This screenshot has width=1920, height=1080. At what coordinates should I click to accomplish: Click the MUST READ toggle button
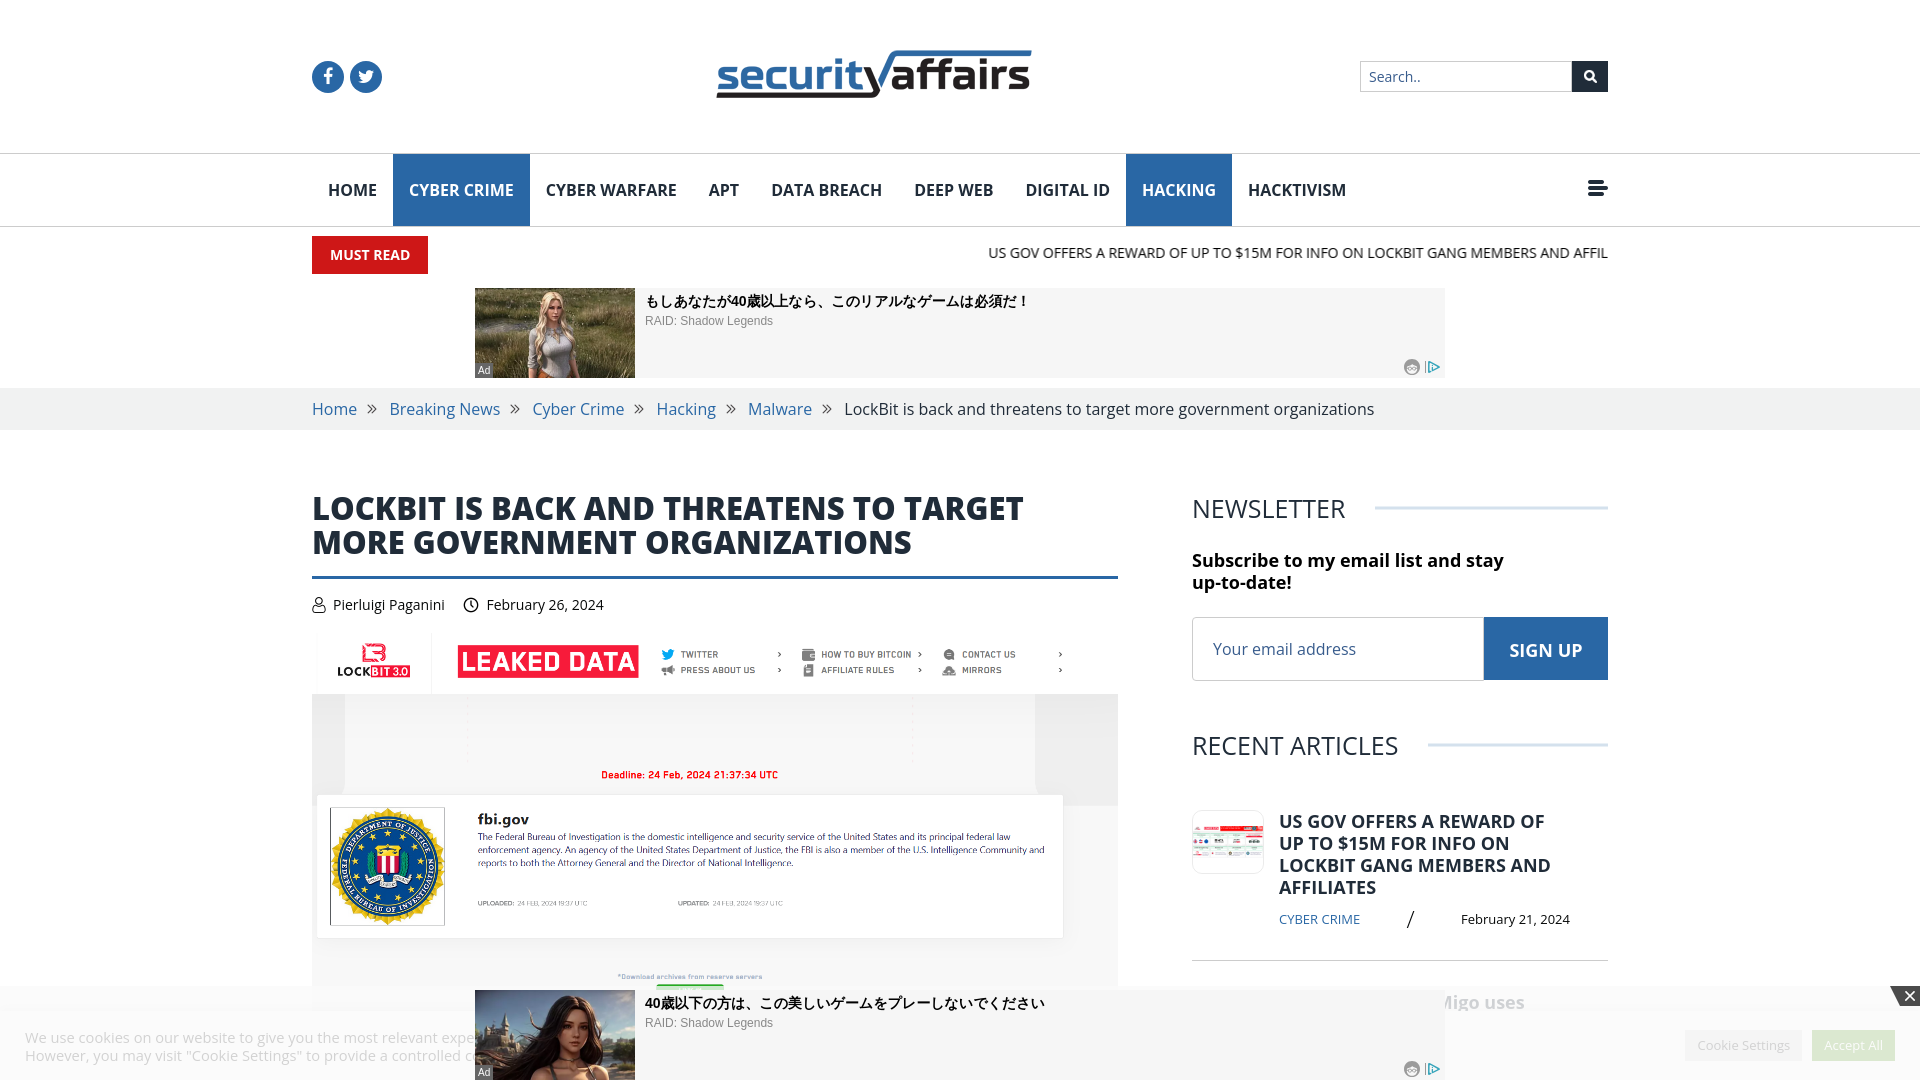point(369,255)
